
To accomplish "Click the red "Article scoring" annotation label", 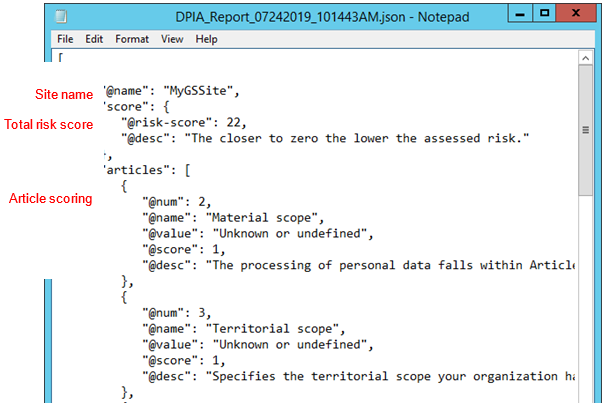I will [x=51, y=199].
